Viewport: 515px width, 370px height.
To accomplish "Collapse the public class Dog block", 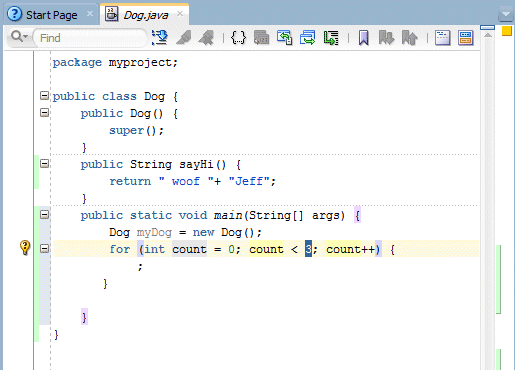I will pyautogui.click(x=44, y=96).
